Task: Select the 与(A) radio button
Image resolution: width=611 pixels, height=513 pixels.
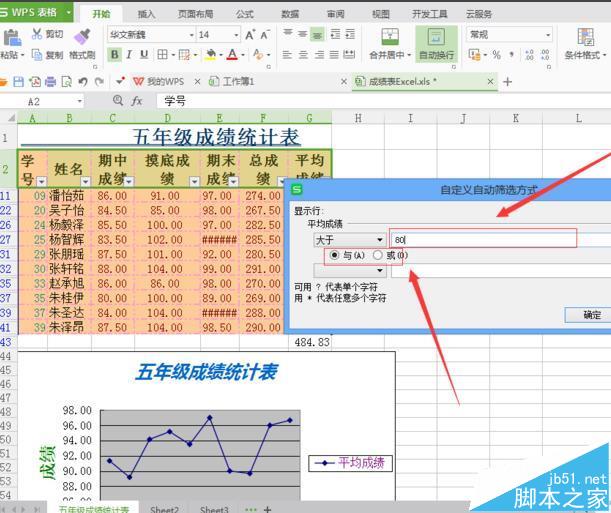Action: point(334,256)
